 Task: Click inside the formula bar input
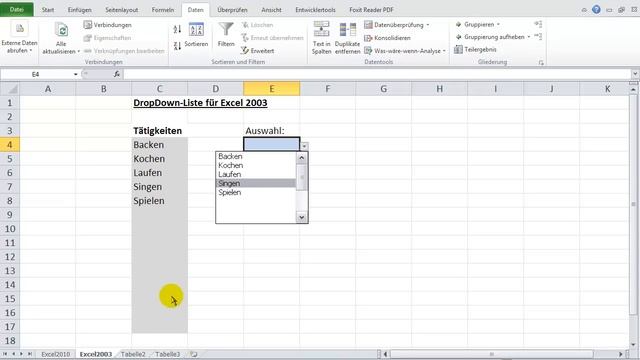[x=377, y=74]
